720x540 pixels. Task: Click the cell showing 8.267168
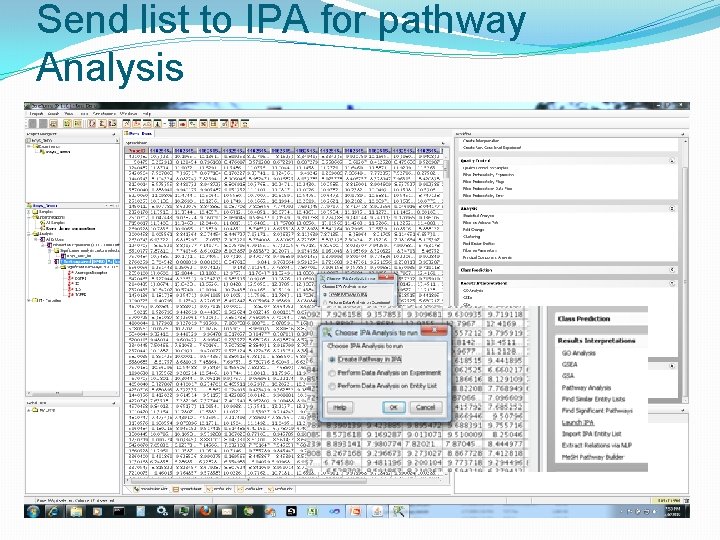click(343, 454)
